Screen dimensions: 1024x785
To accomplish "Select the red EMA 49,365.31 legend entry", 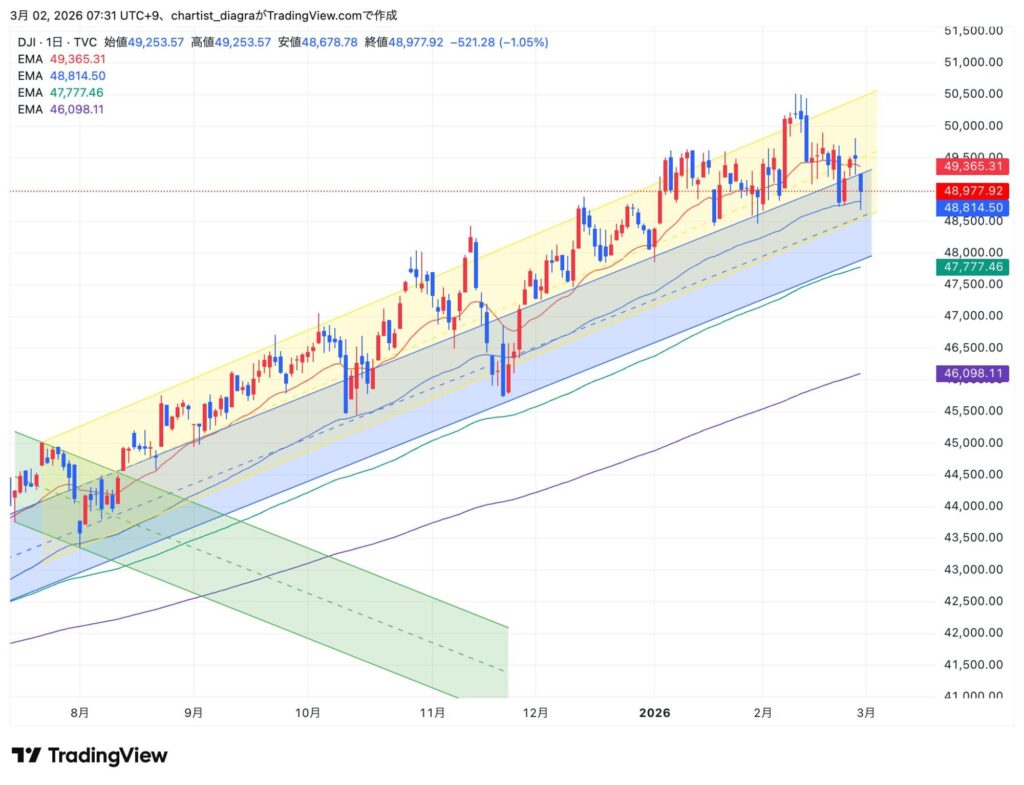I will (x=60, y=59).
